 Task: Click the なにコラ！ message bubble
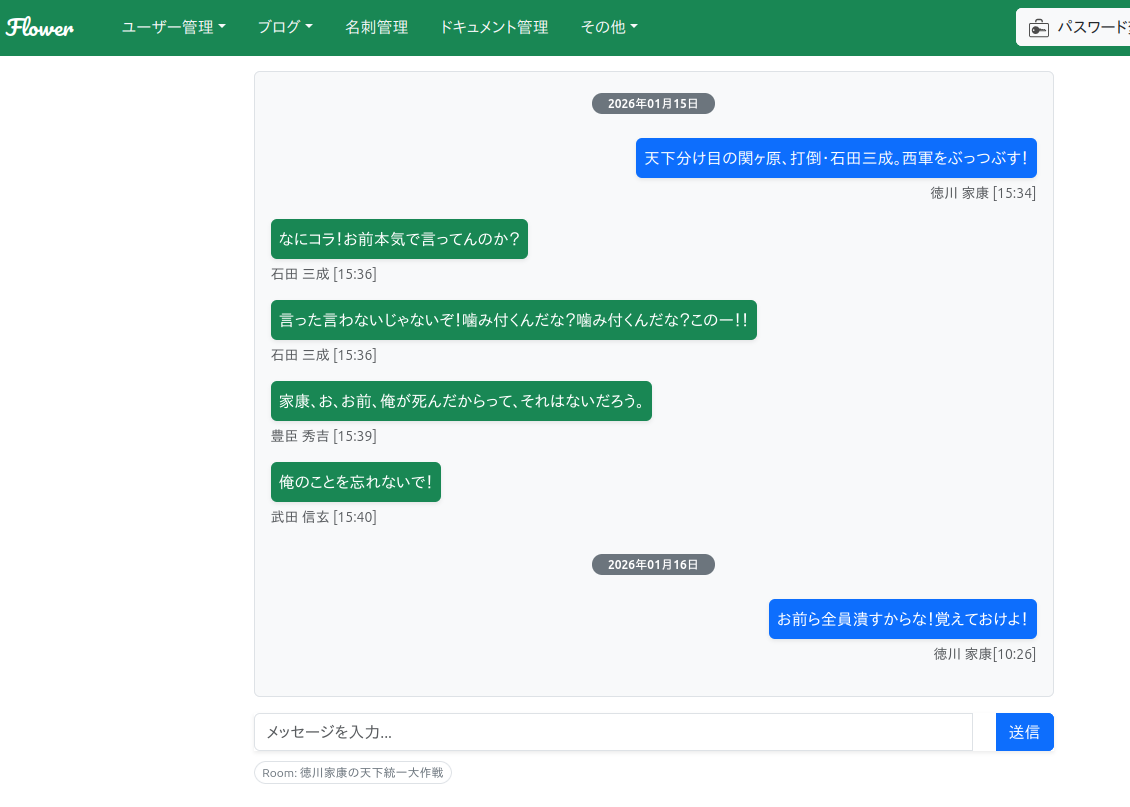point(399,239)
